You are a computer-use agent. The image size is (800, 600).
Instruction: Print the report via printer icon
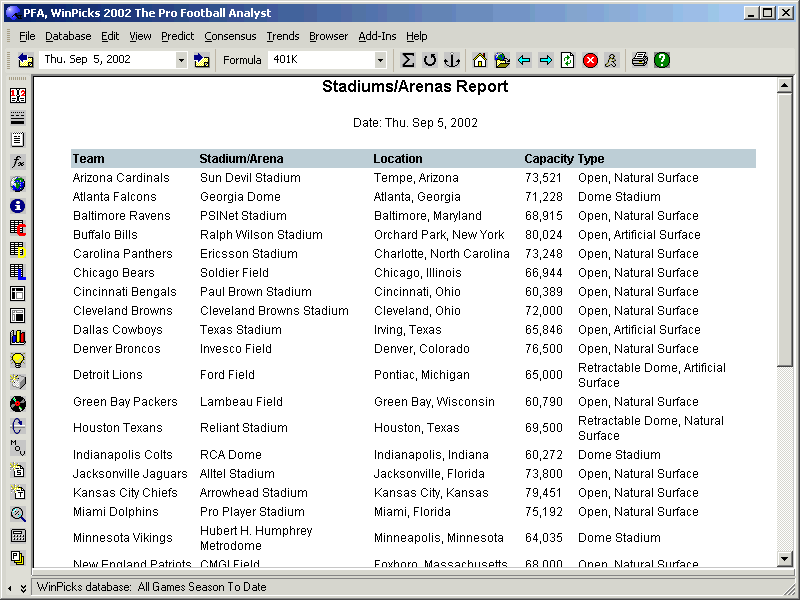(x=639, y=60)
